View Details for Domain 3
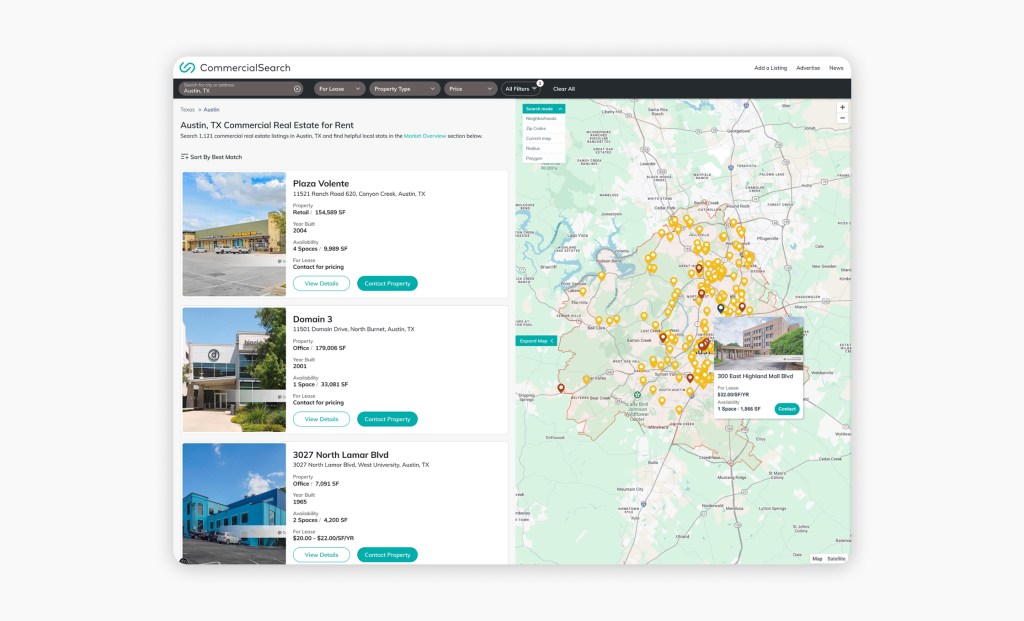The height and width of the screenshot is (621, 1024). click(321, 419)
